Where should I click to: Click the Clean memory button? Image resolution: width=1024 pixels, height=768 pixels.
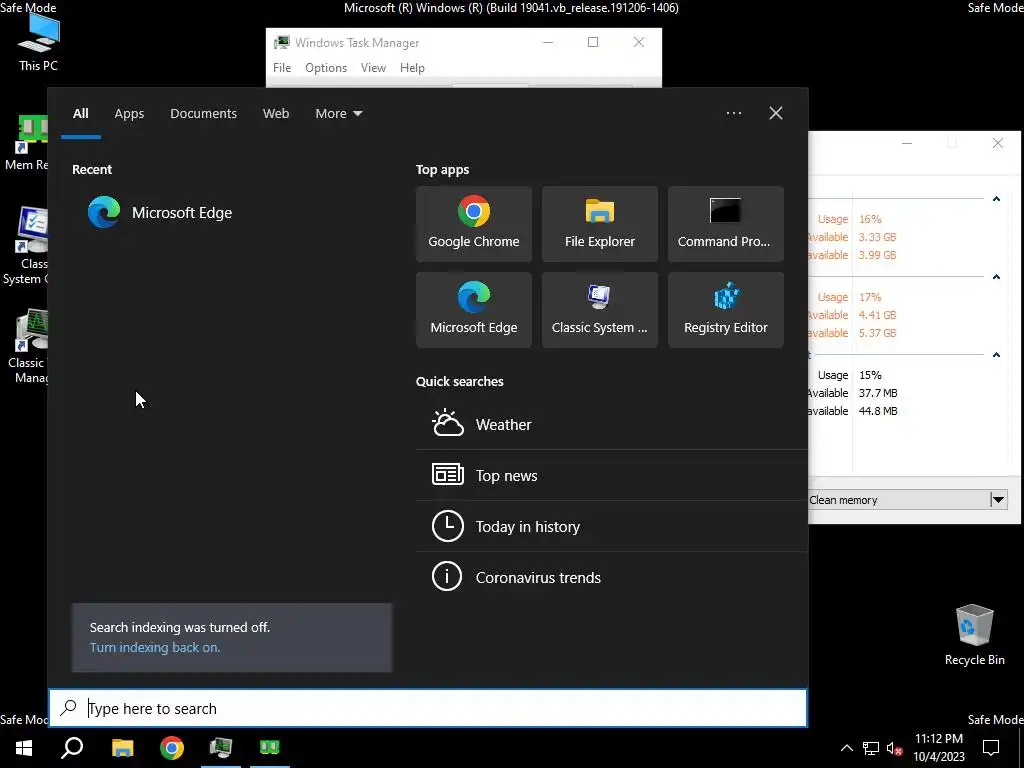(x=898, y=500)
